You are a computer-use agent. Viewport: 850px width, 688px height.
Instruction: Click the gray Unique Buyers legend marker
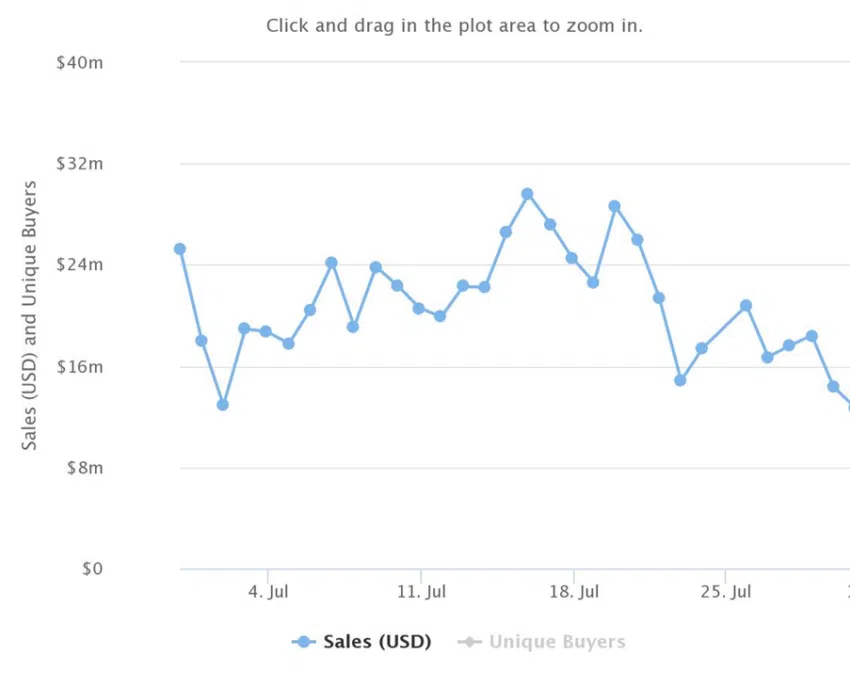pyautogui.click(x=469, y=642)
